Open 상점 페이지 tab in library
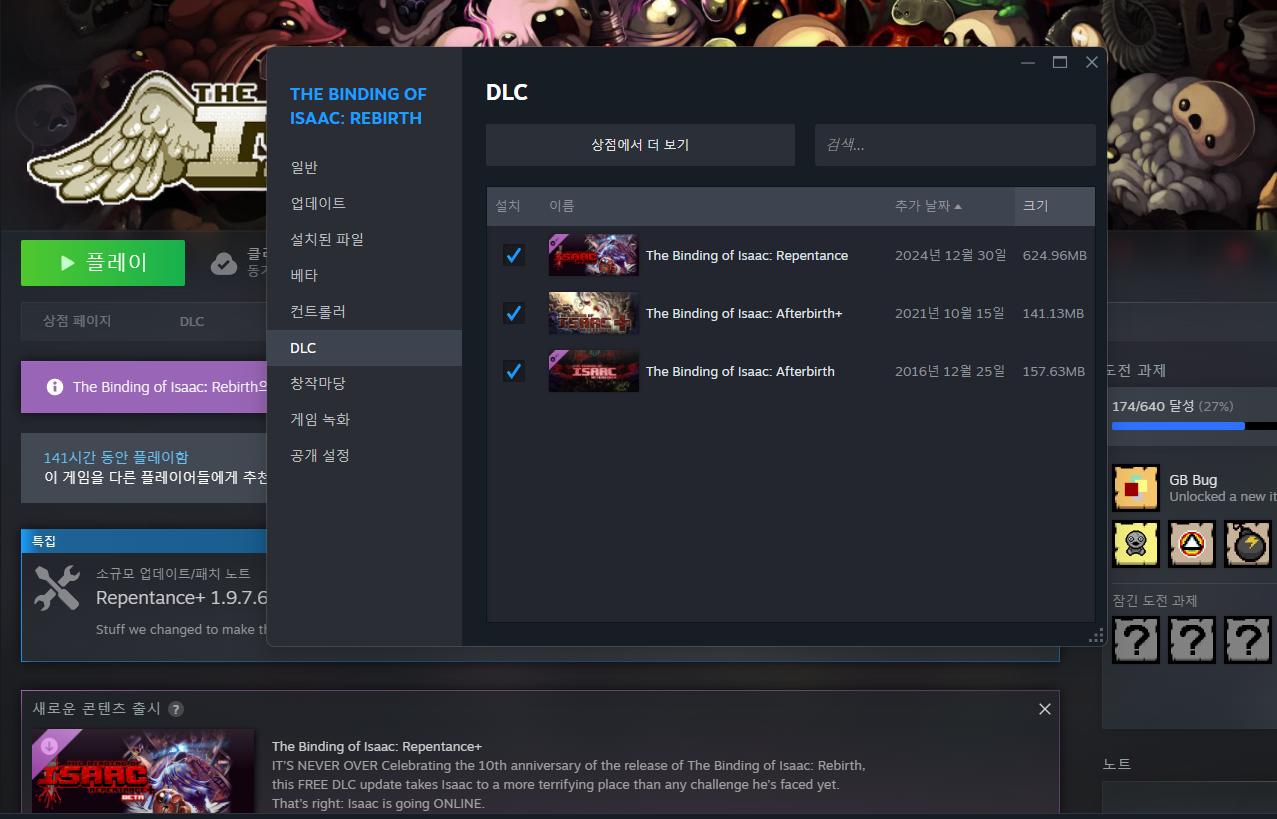Image resolution: width=1277 pixels, height=819 pixels. point(77,321)
